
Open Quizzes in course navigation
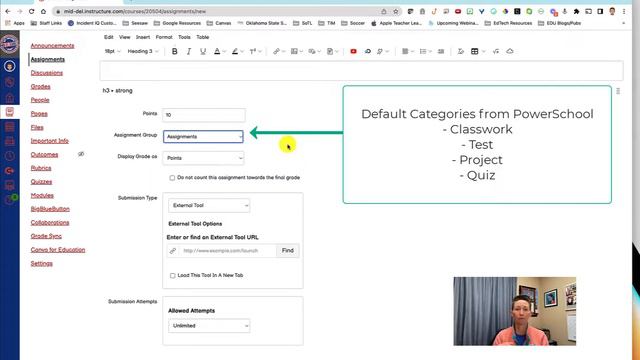(x=41, y=182)
